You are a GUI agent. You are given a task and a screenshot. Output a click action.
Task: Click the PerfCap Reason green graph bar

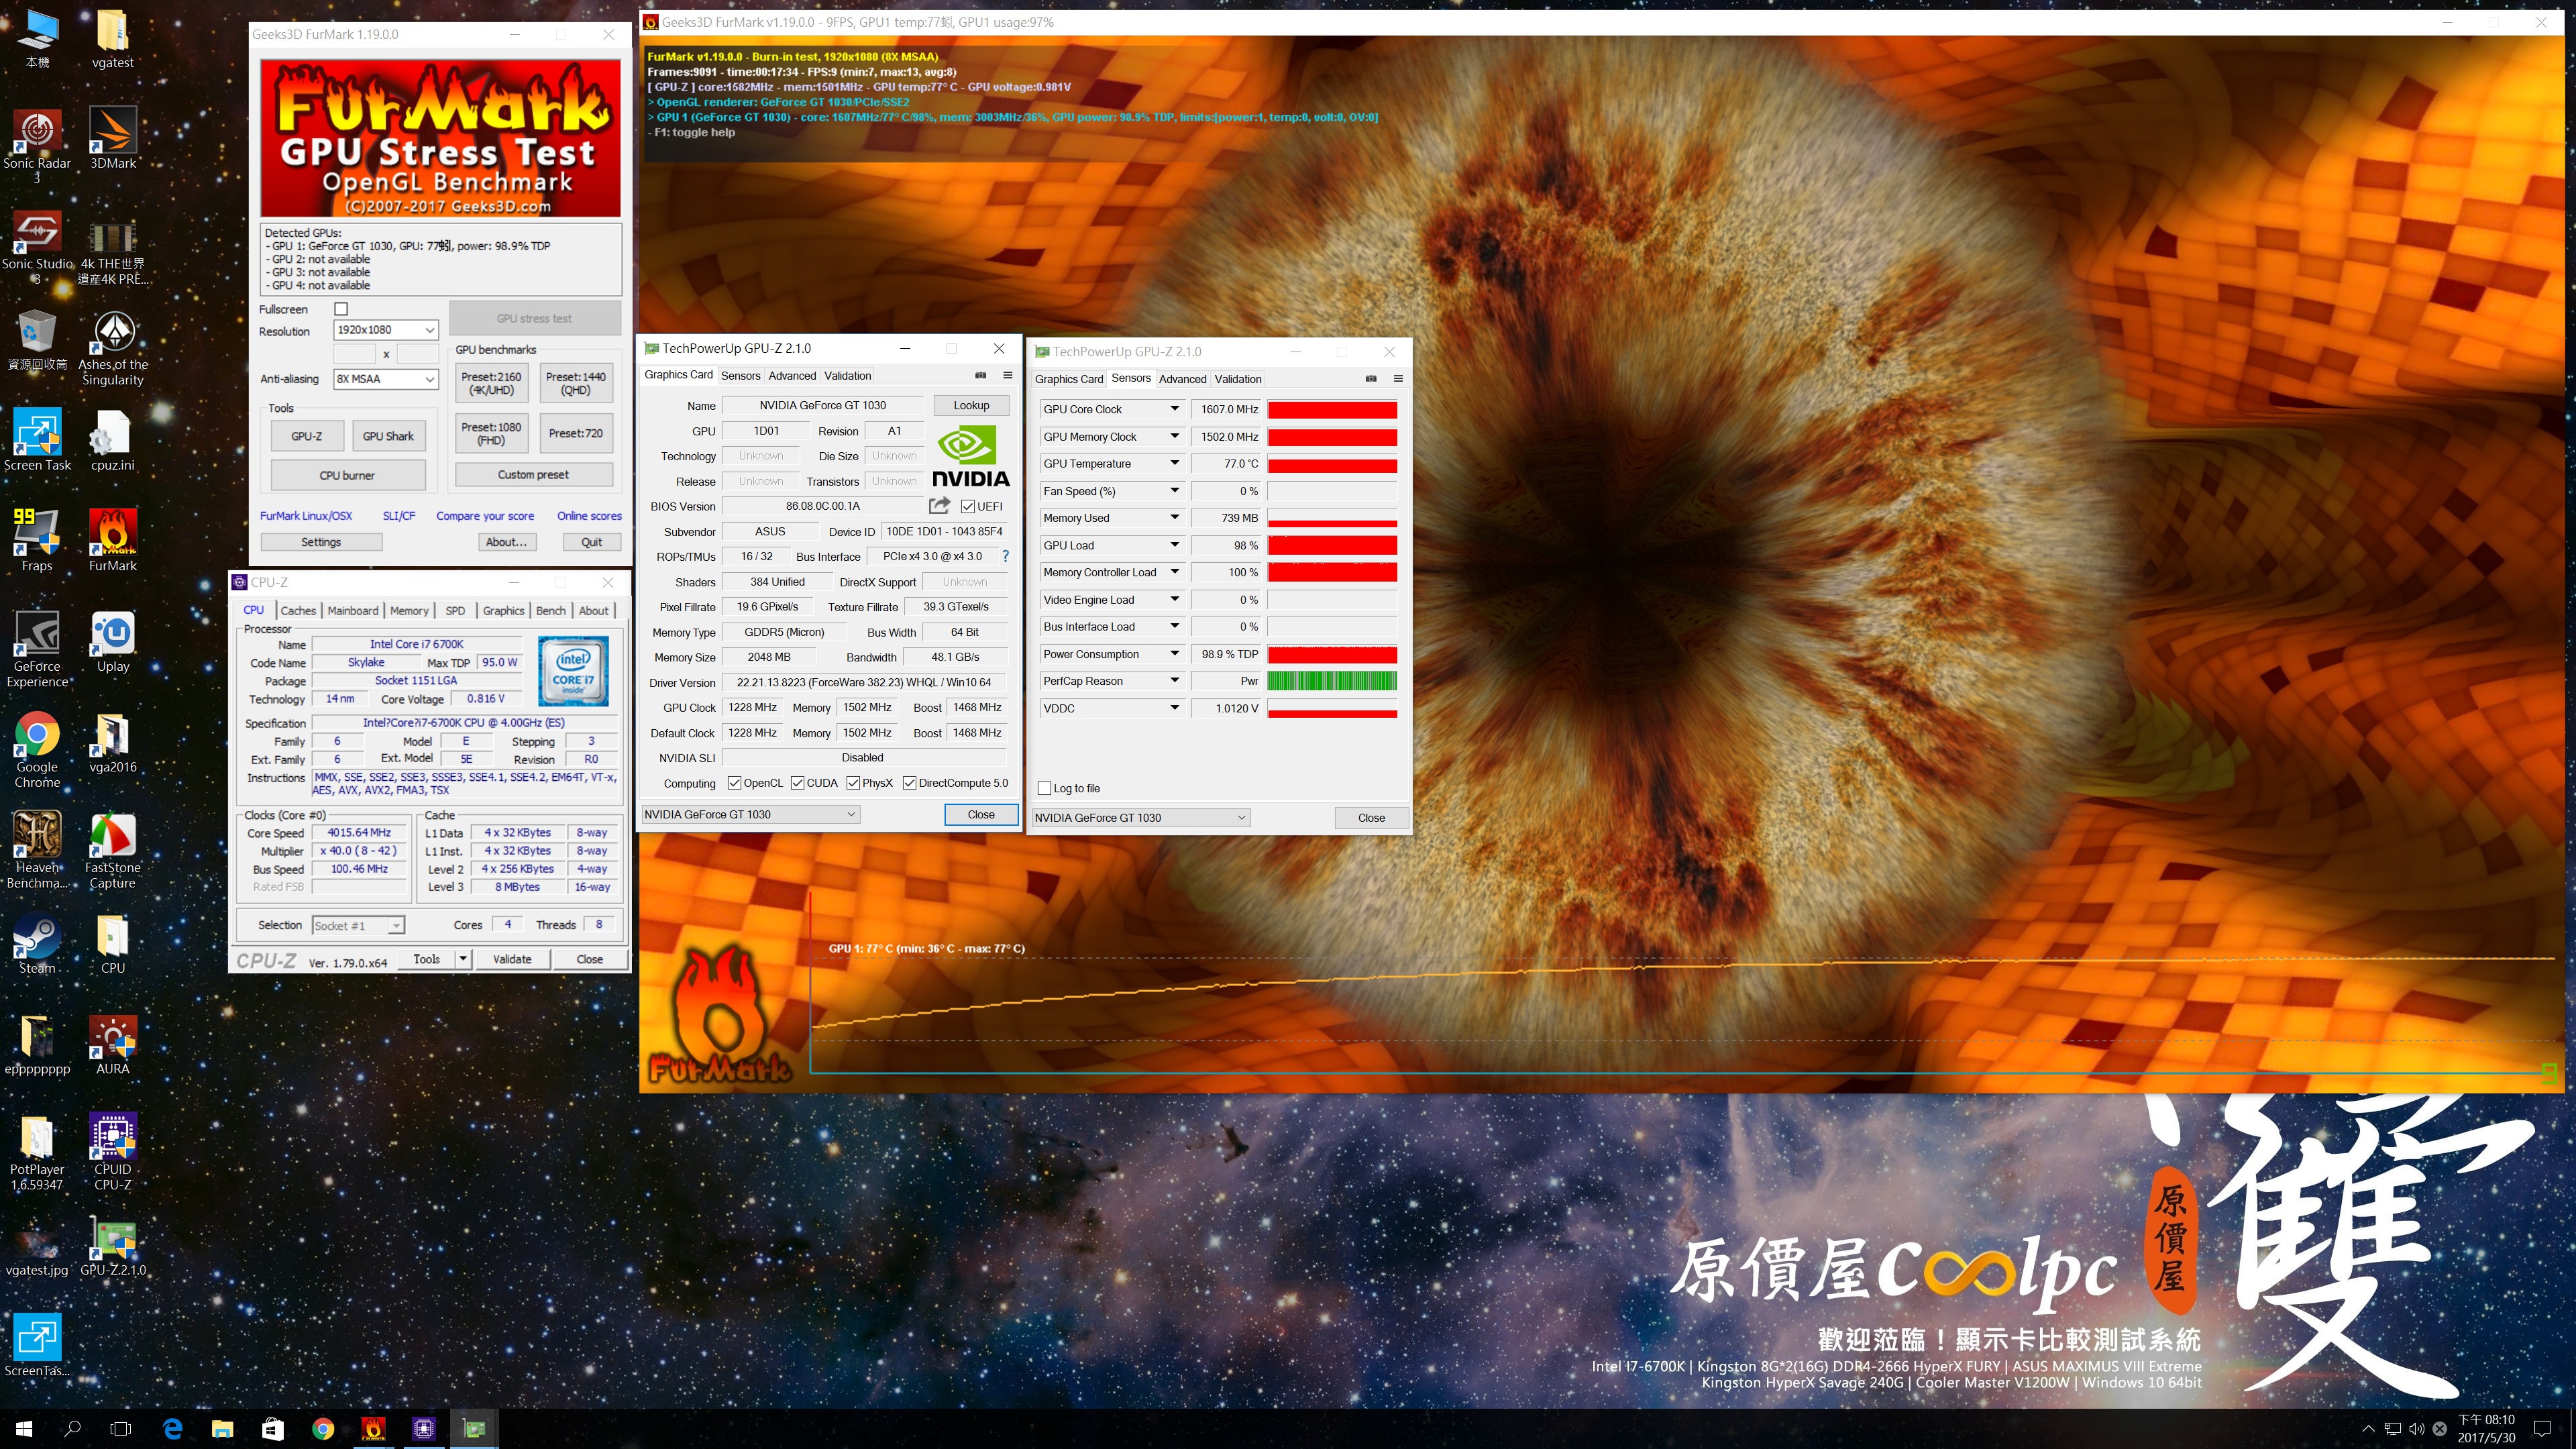click(1332, 682)
